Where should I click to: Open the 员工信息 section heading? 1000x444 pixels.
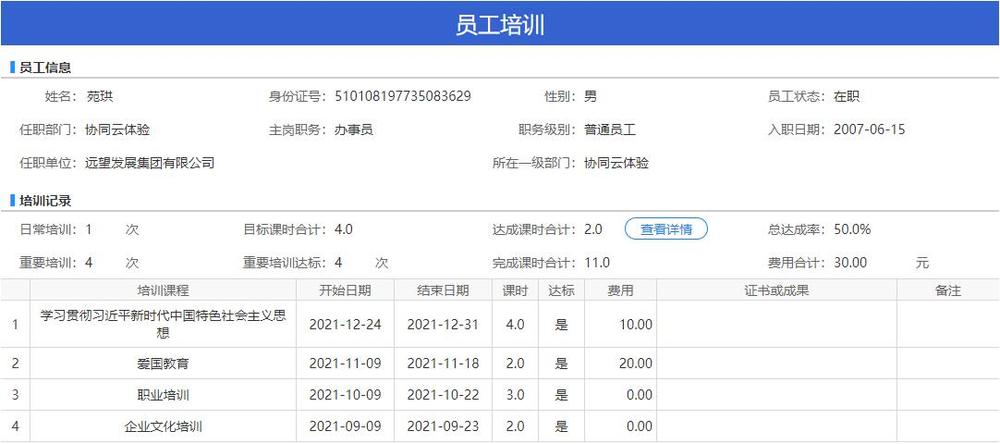[x=45, y=68]
